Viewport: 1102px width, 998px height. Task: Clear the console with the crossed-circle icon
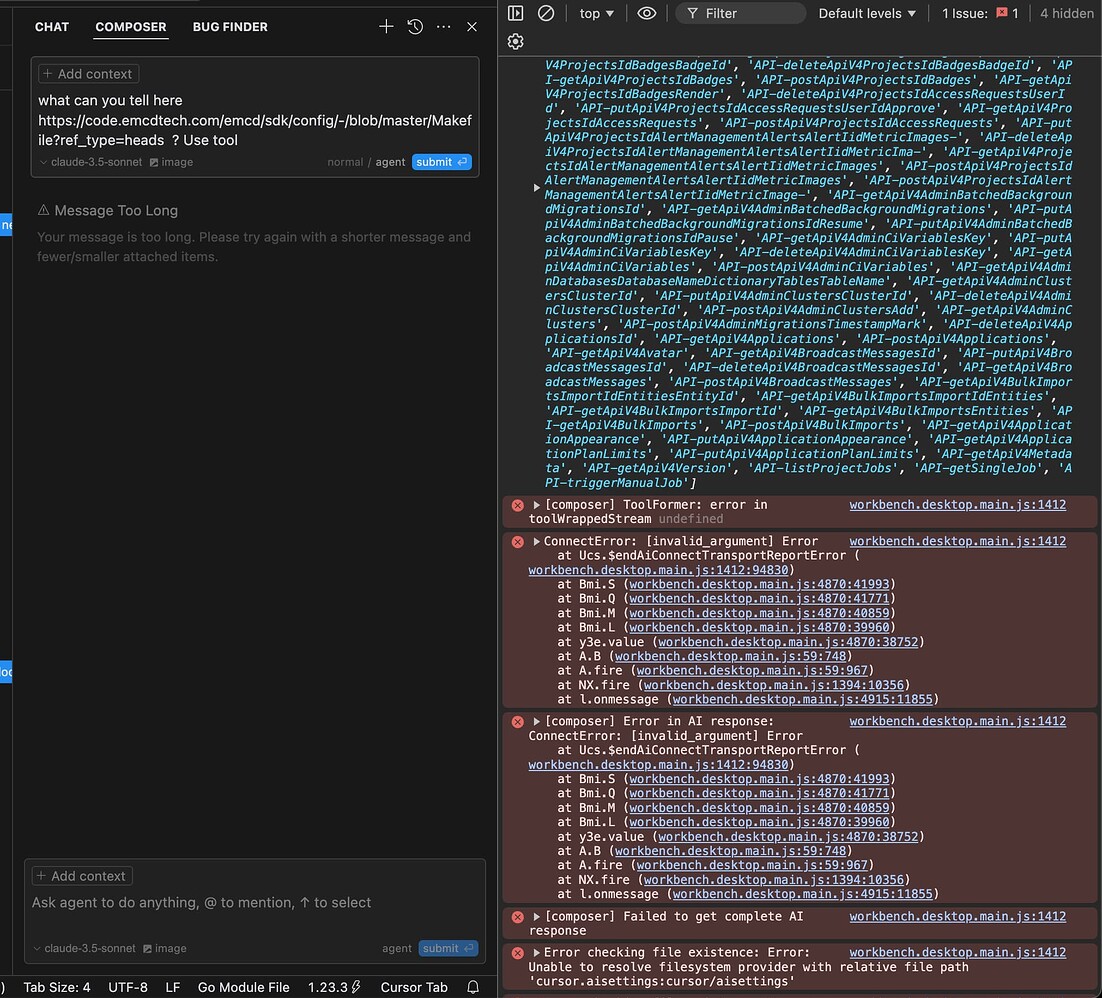point(545,13)
